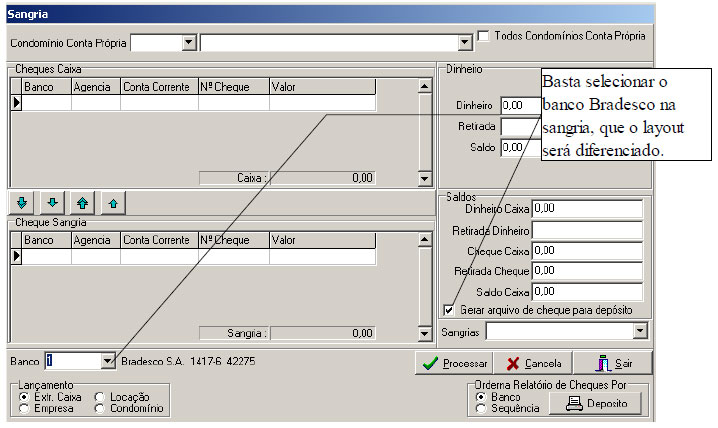Expand the wide condomínio name dropdown
718x428 pixels.
[464, 43]
